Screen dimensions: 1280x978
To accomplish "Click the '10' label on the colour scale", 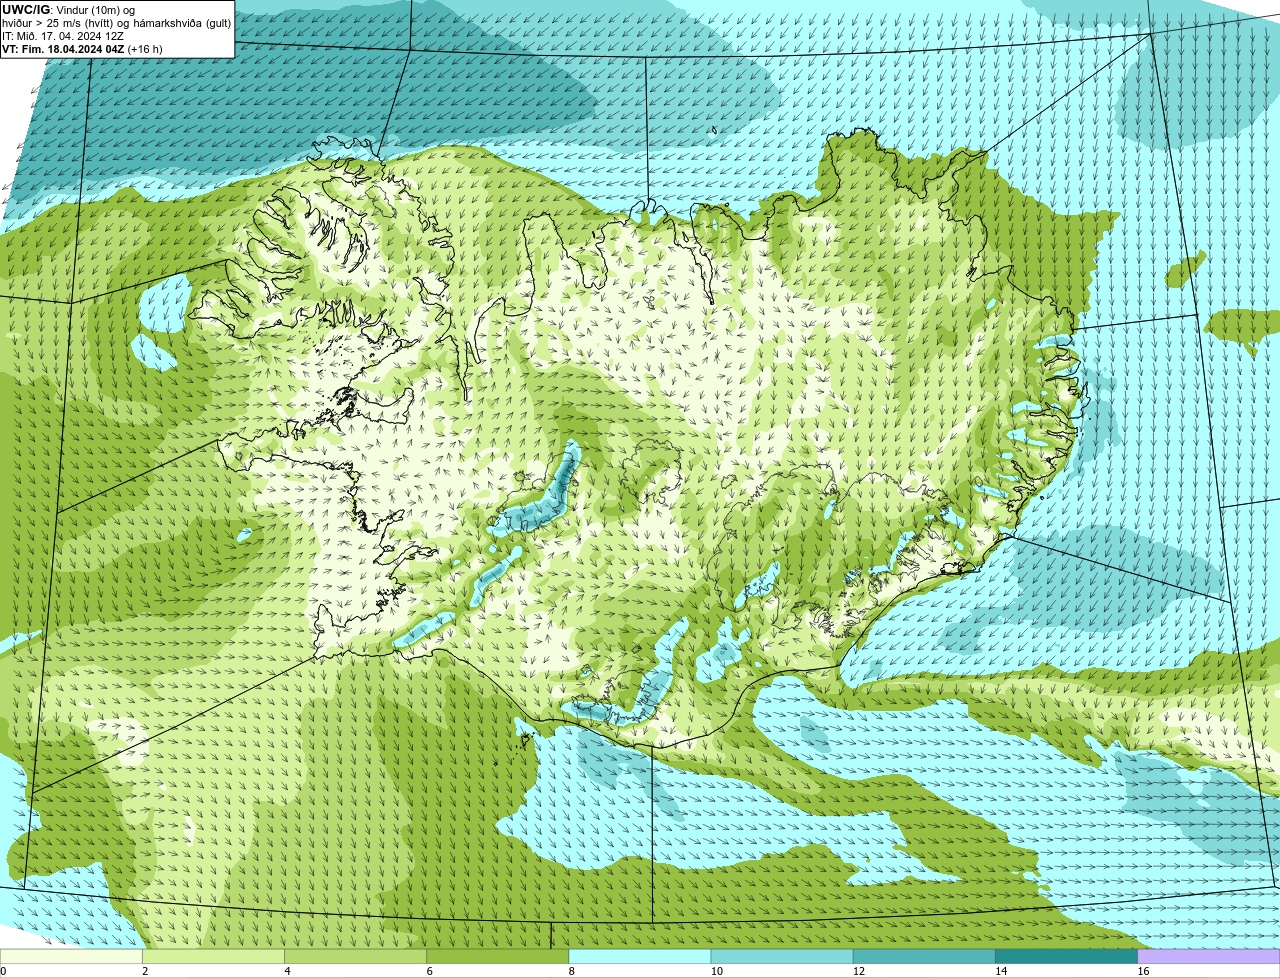I will [x=717, y=971].
